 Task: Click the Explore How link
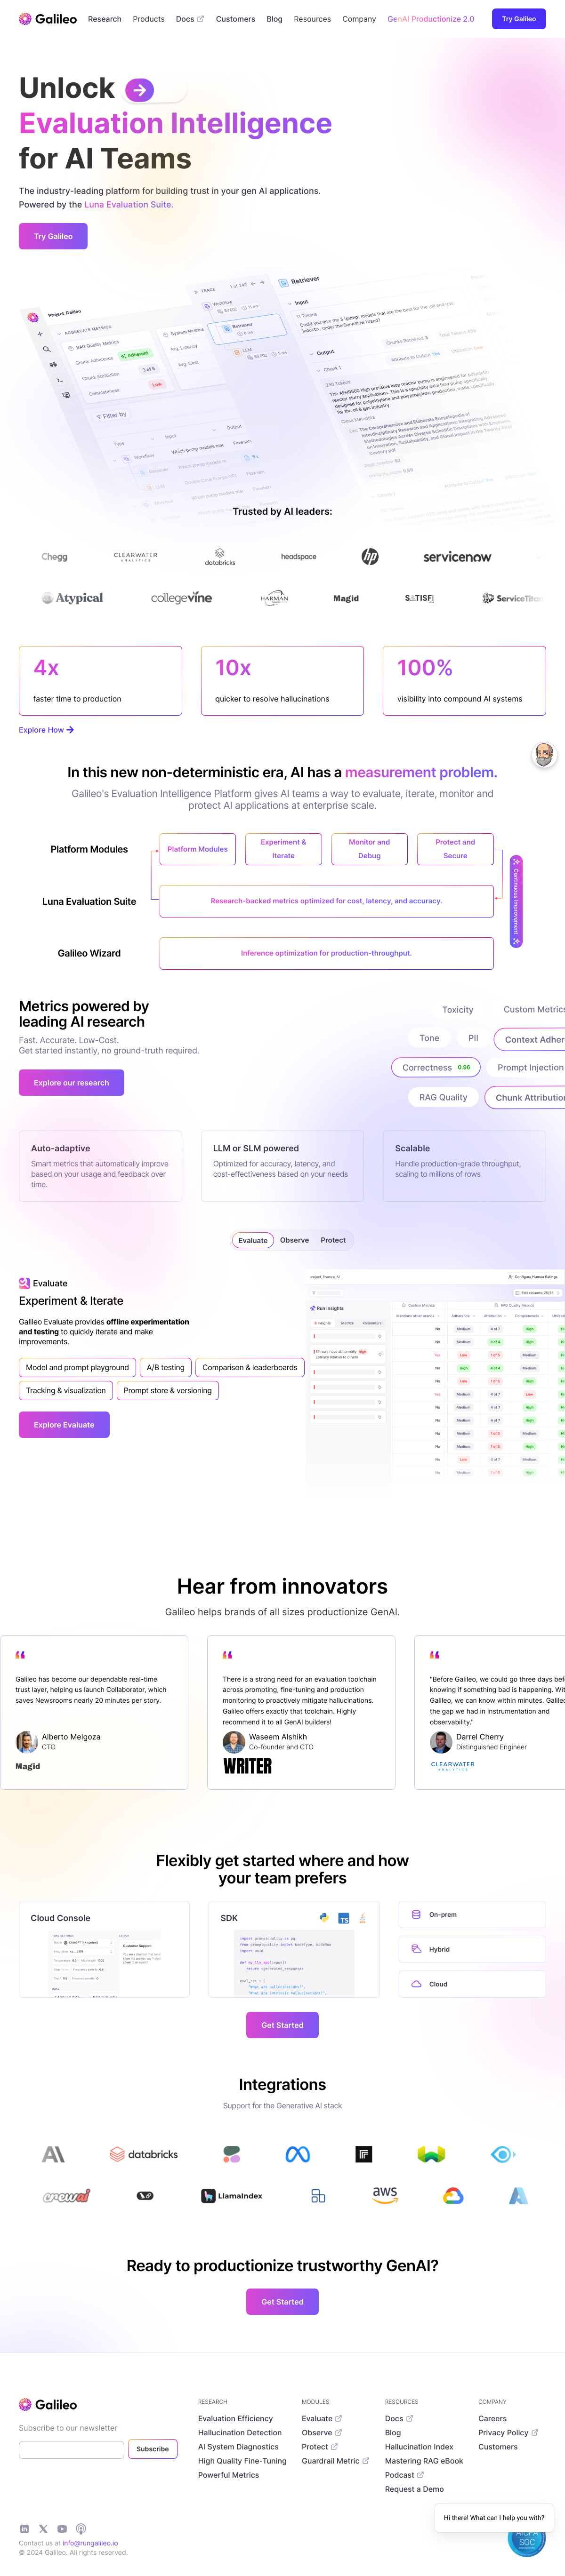(46, 730)
